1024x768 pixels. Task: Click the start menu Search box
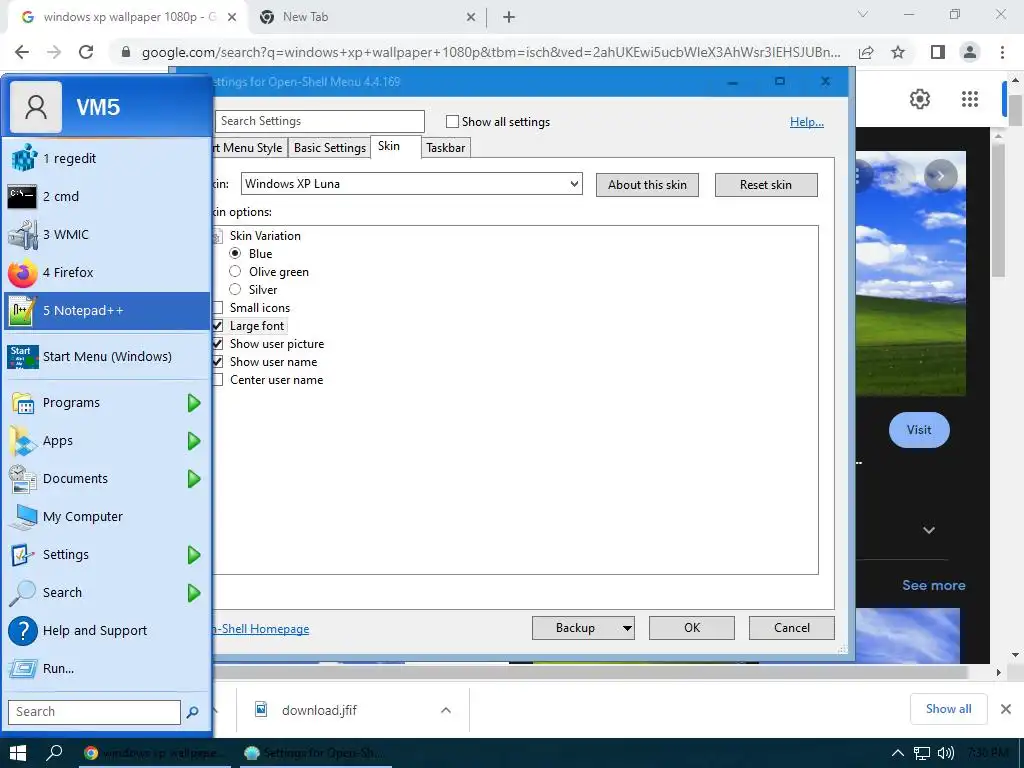pyautogui.click(x=94, y=712)
